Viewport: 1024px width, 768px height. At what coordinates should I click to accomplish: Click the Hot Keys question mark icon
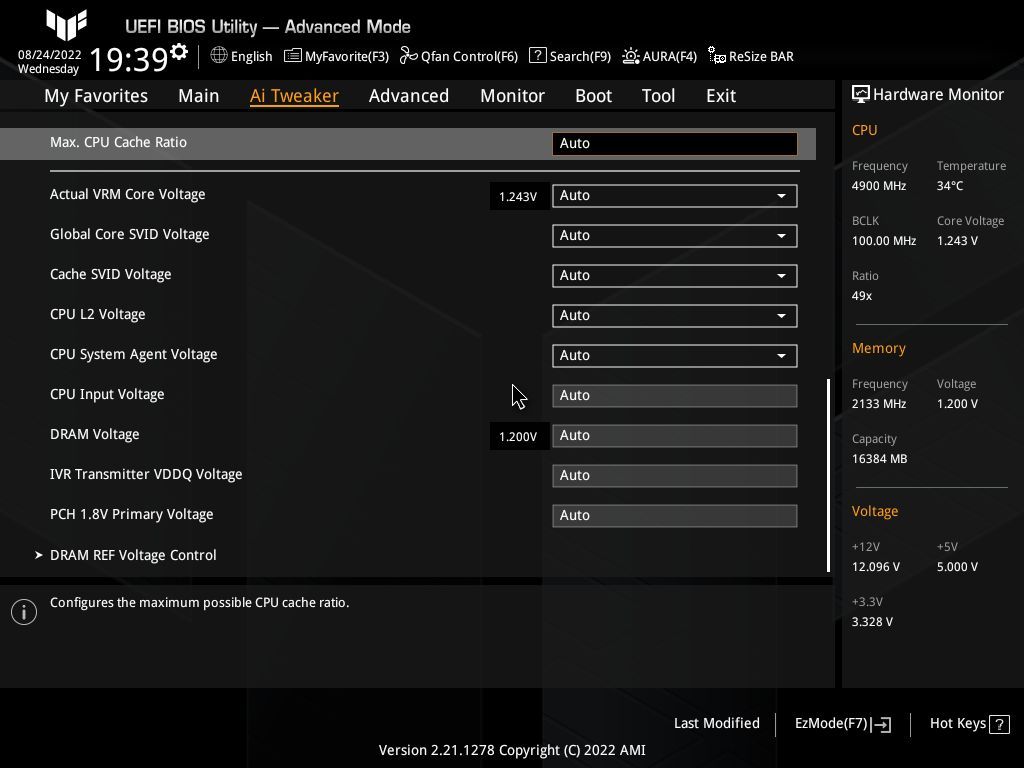[999, 724]
